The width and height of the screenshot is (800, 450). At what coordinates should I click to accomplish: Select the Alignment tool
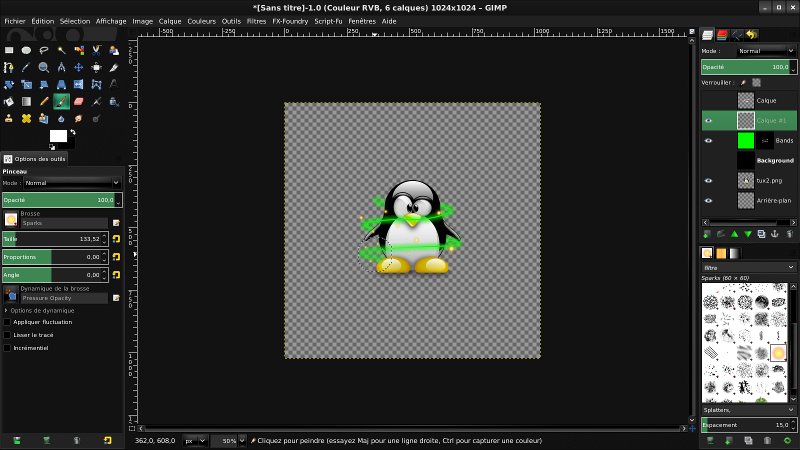[x=96, y=67]
